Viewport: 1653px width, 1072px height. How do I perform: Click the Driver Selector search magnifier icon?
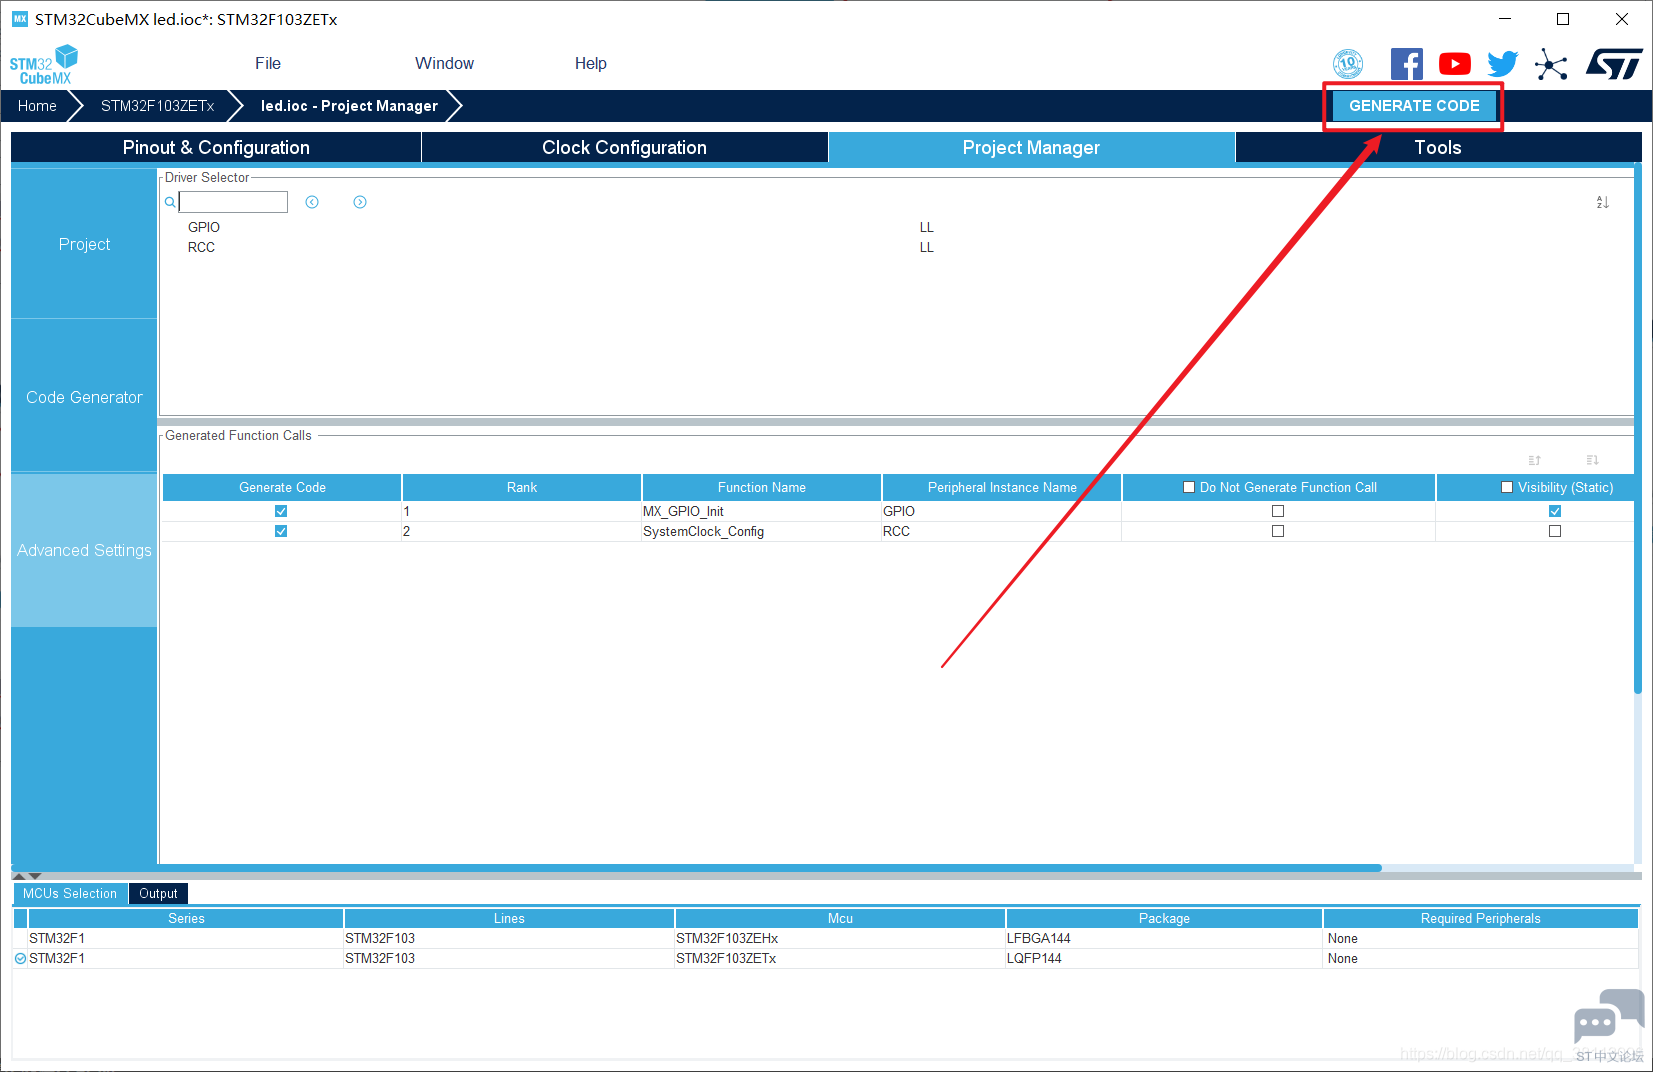coord(170,202)
